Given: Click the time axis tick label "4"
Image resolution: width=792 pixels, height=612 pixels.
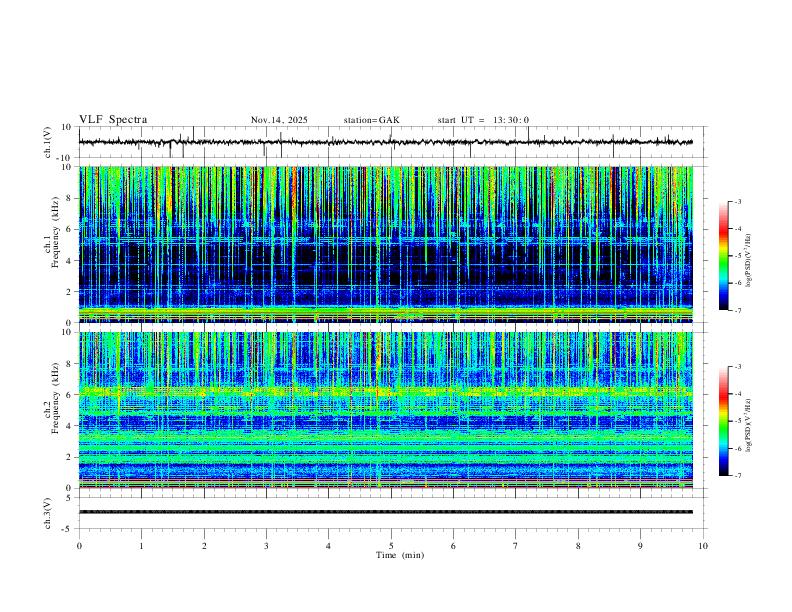Looking at the screenshot, I should coord(328,546).
